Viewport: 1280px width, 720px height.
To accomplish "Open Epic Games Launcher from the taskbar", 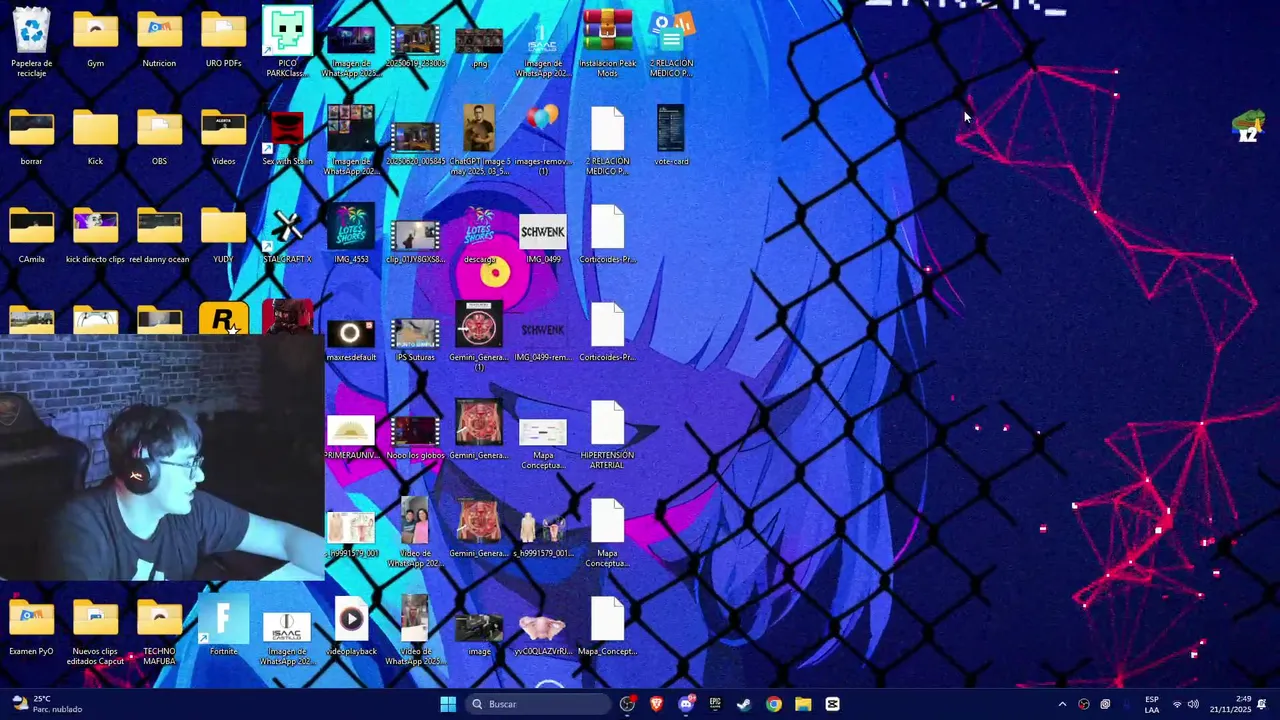I will click(715, 704).
